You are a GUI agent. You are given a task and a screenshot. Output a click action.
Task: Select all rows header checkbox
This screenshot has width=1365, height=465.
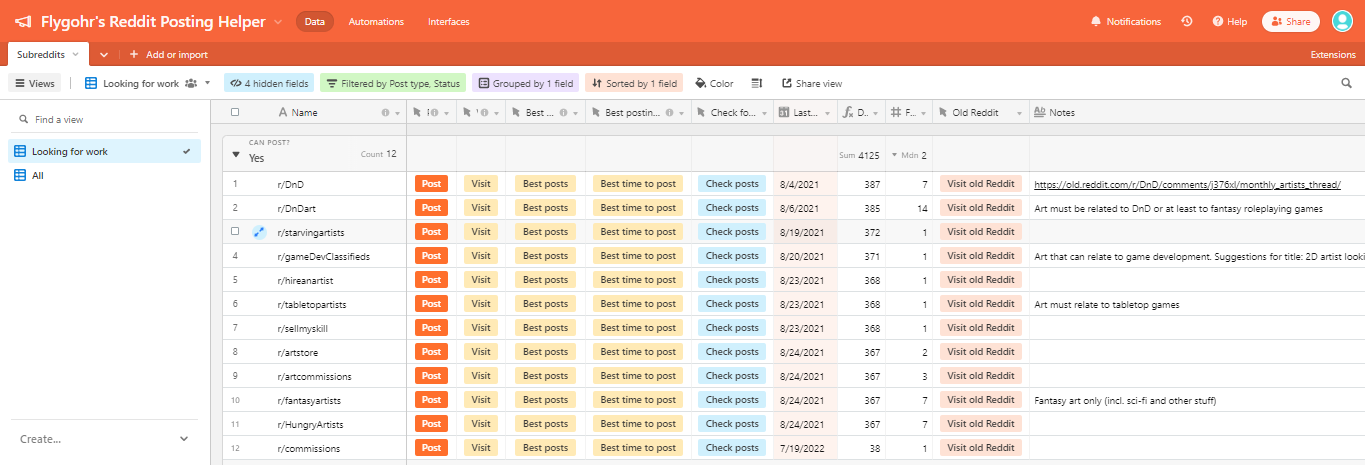pos(235,113)
